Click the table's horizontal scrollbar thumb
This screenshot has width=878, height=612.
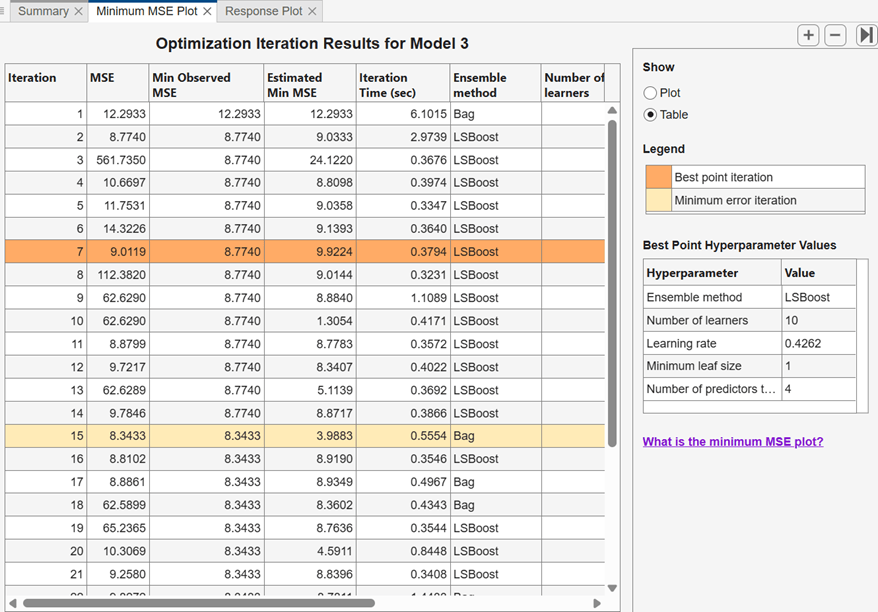click(199, 603)
